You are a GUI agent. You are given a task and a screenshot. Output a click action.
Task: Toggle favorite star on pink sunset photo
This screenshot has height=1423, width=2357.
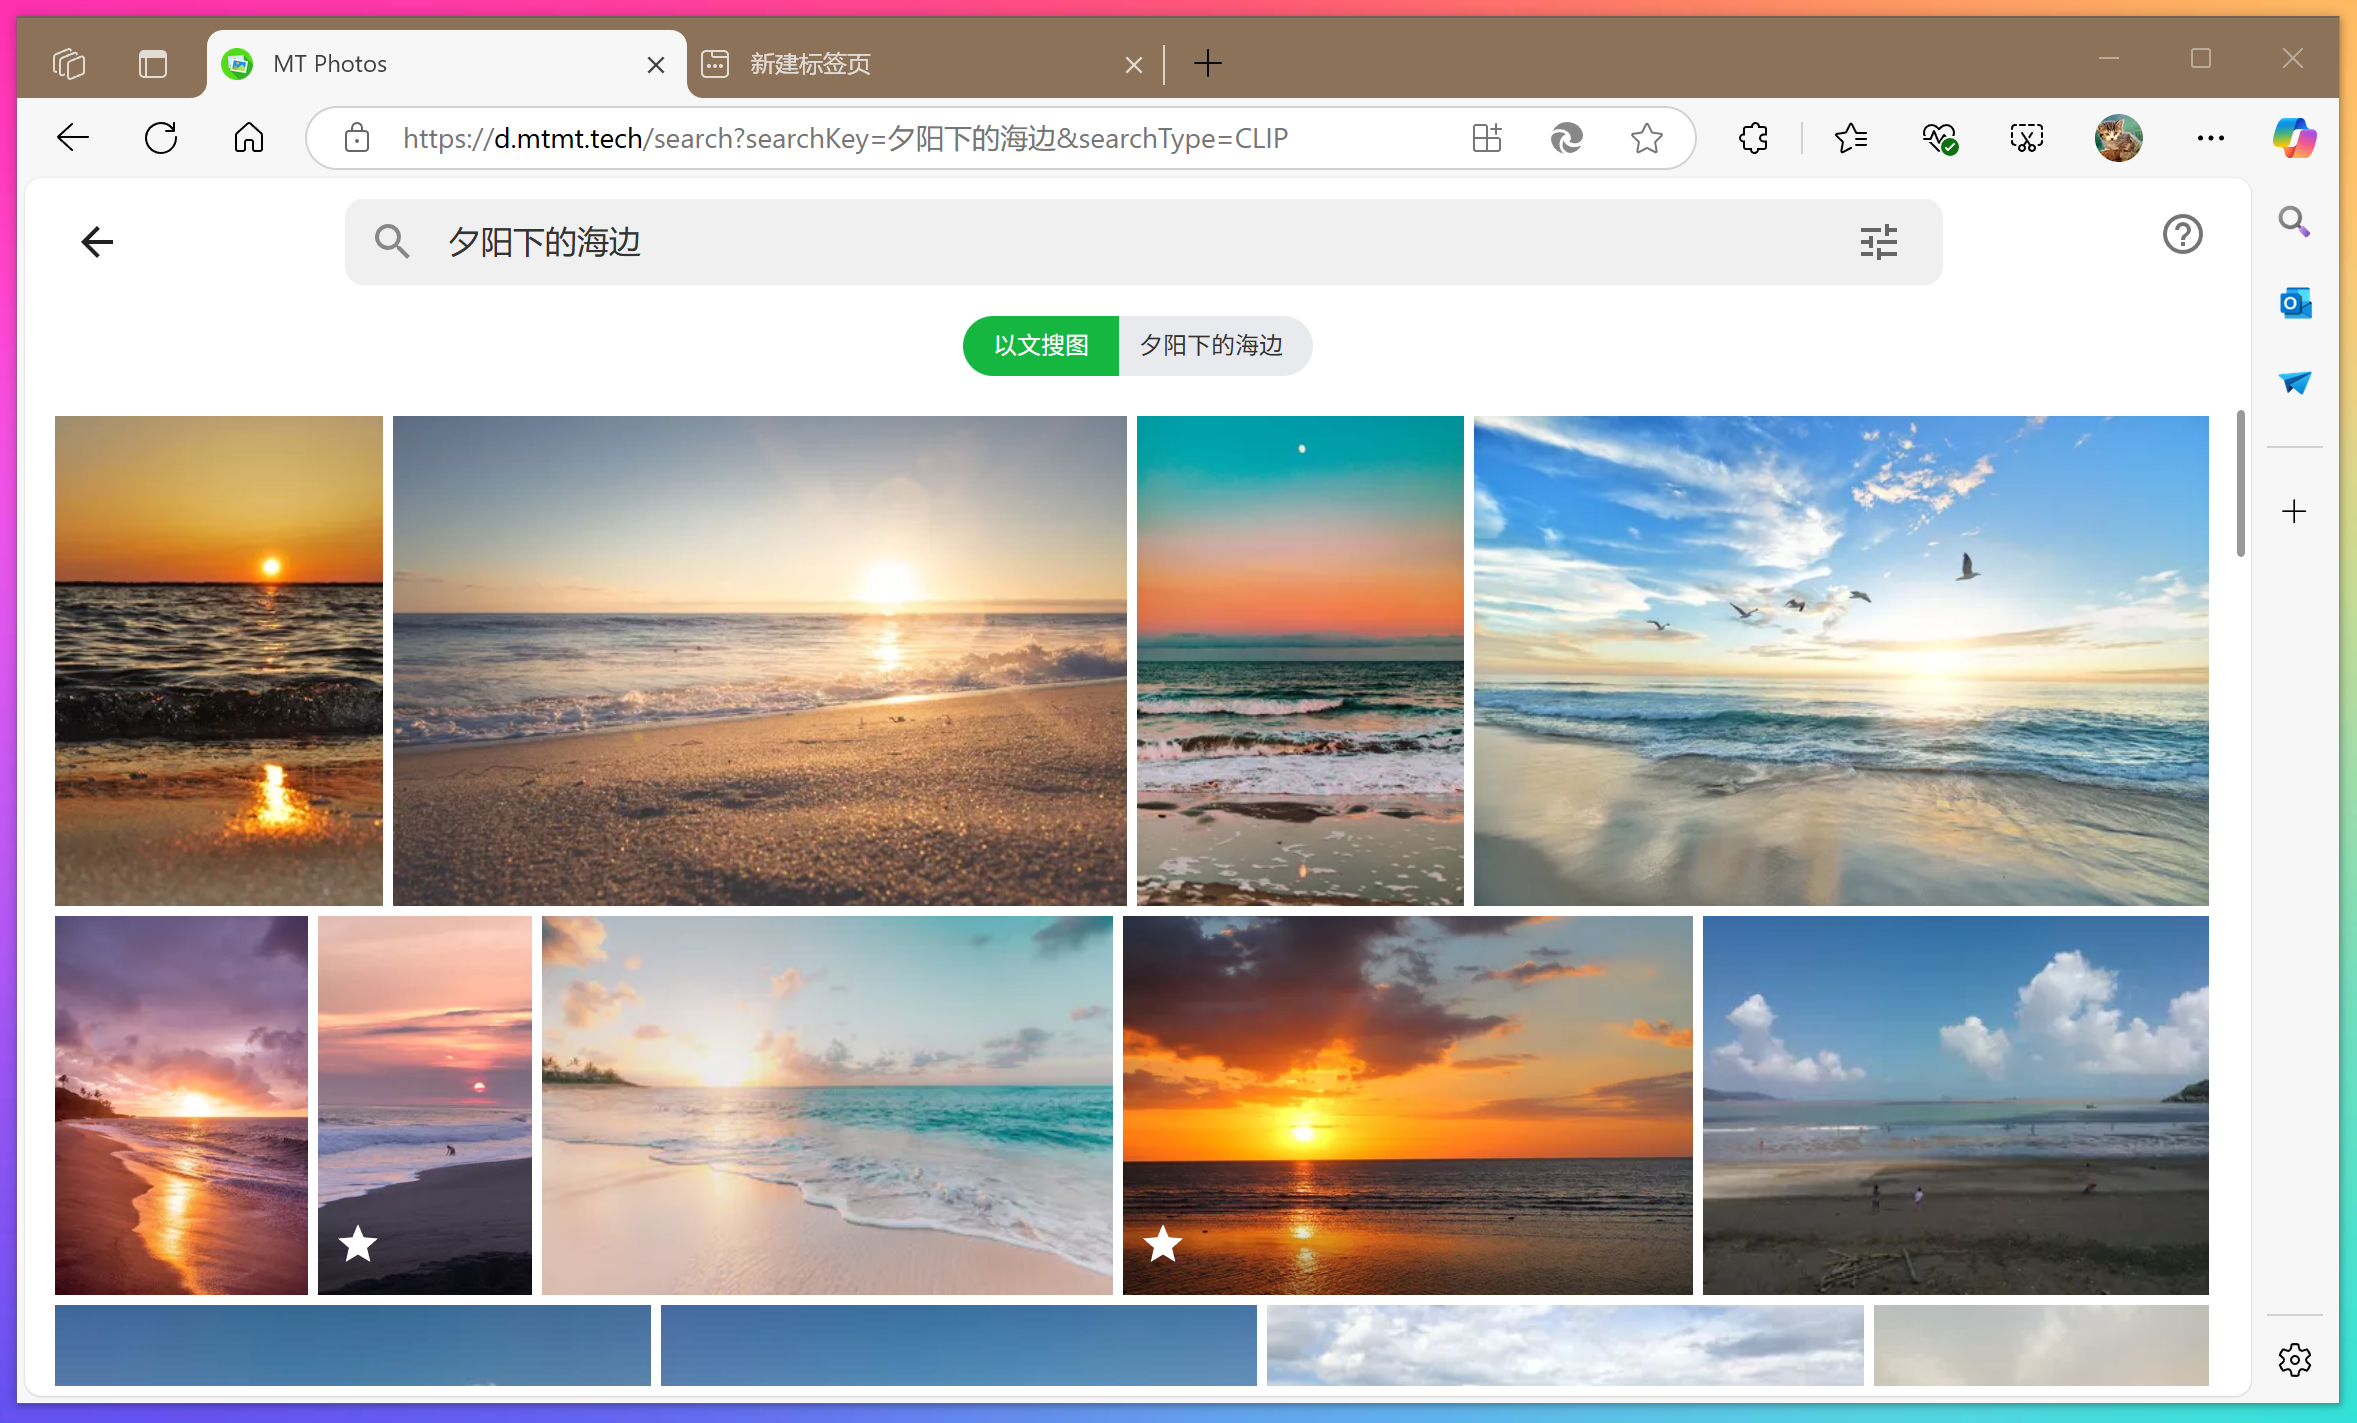(x=357, y=1244)
